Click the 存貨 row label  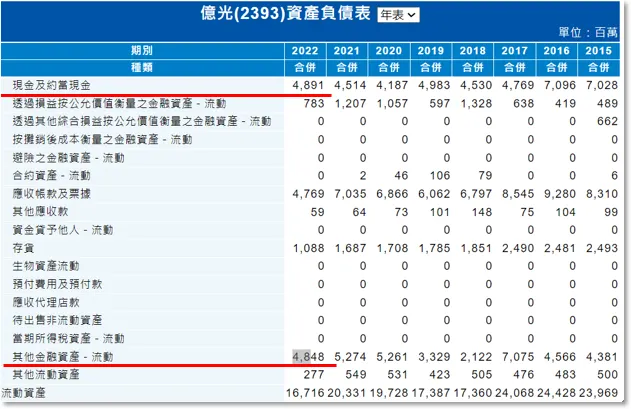[x=23, y=248]
